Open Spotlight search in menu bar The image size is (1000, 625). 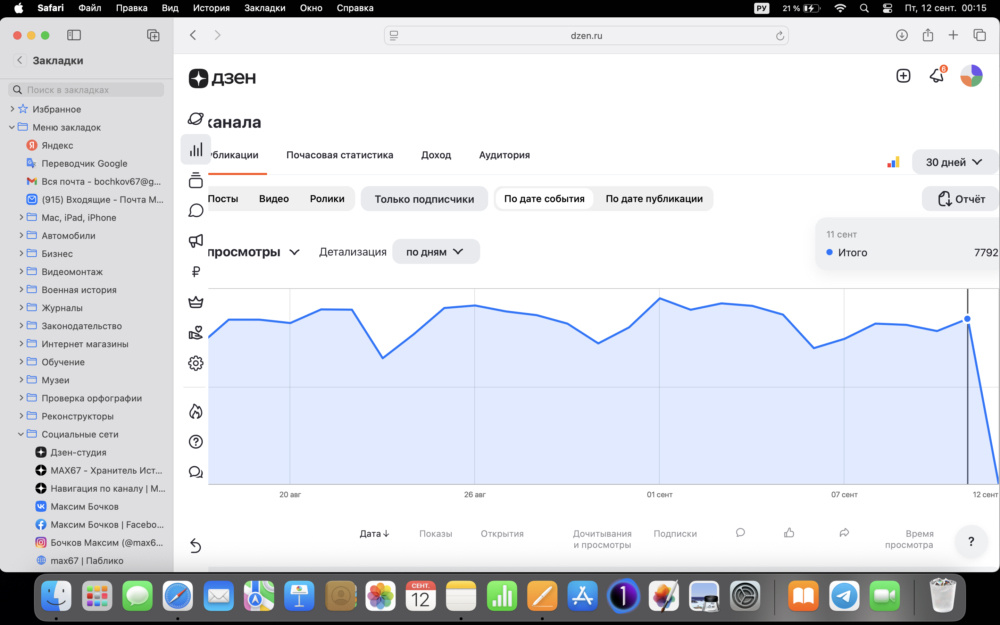[x=864, y=8]
